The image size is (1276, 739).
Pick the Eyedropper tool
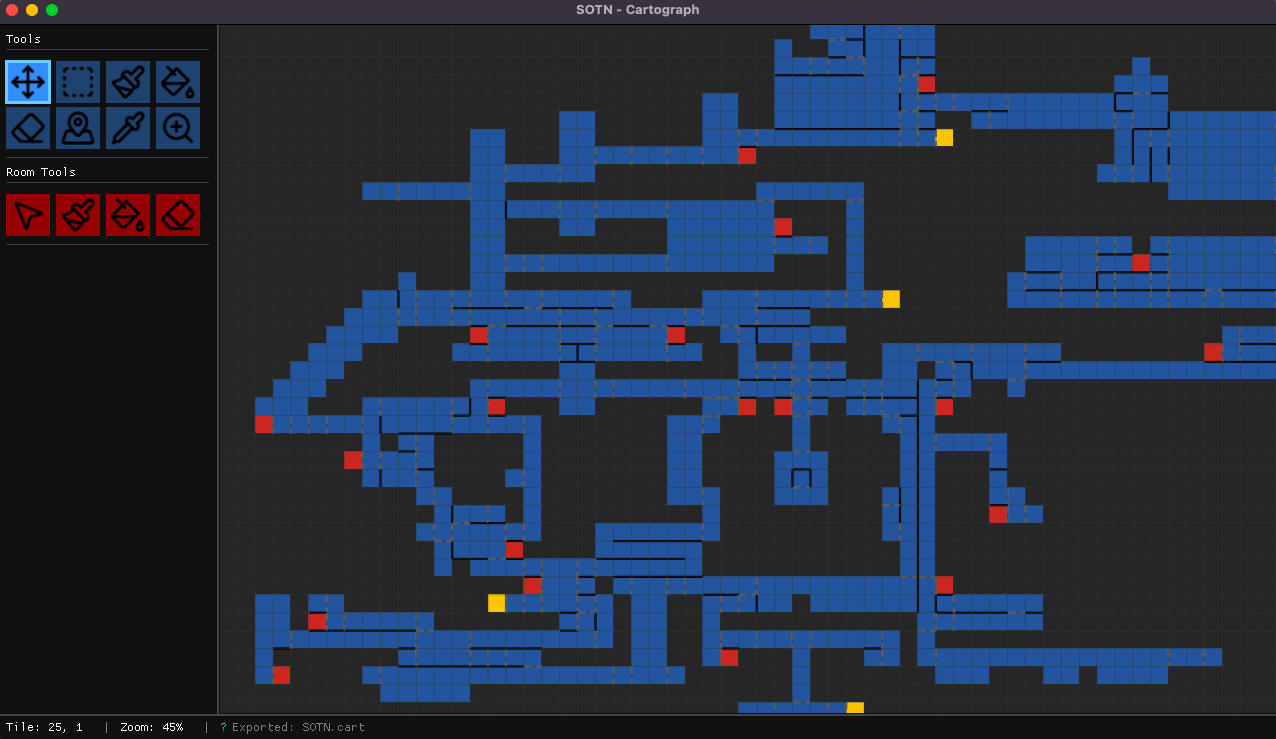[128, 128]
